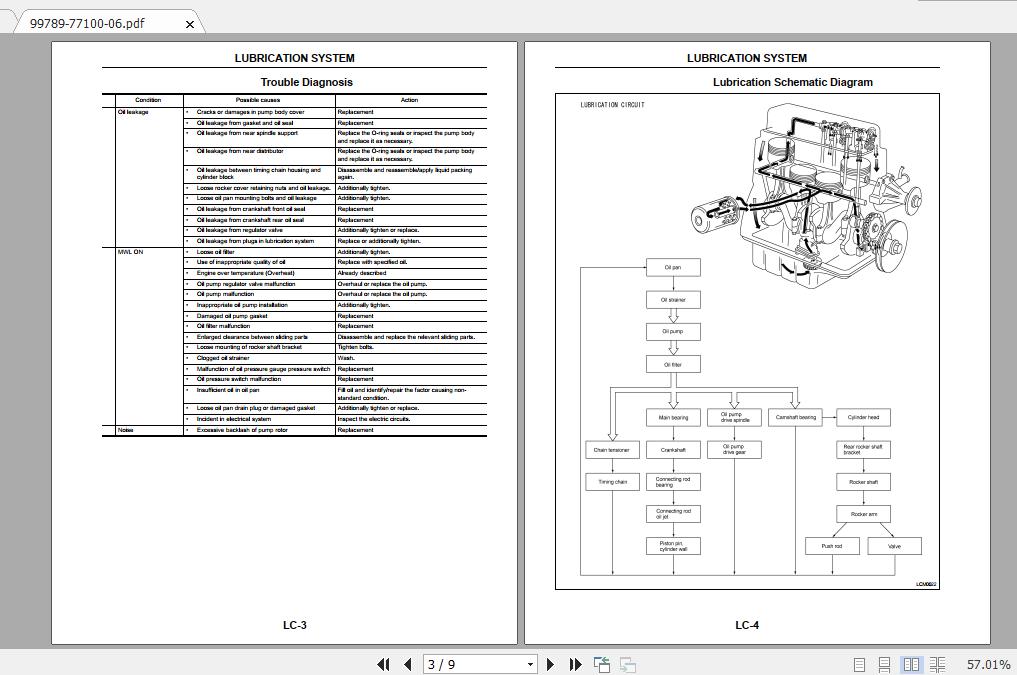
Task: Click the Main bearing flowchart box
Action: [673, 418]
